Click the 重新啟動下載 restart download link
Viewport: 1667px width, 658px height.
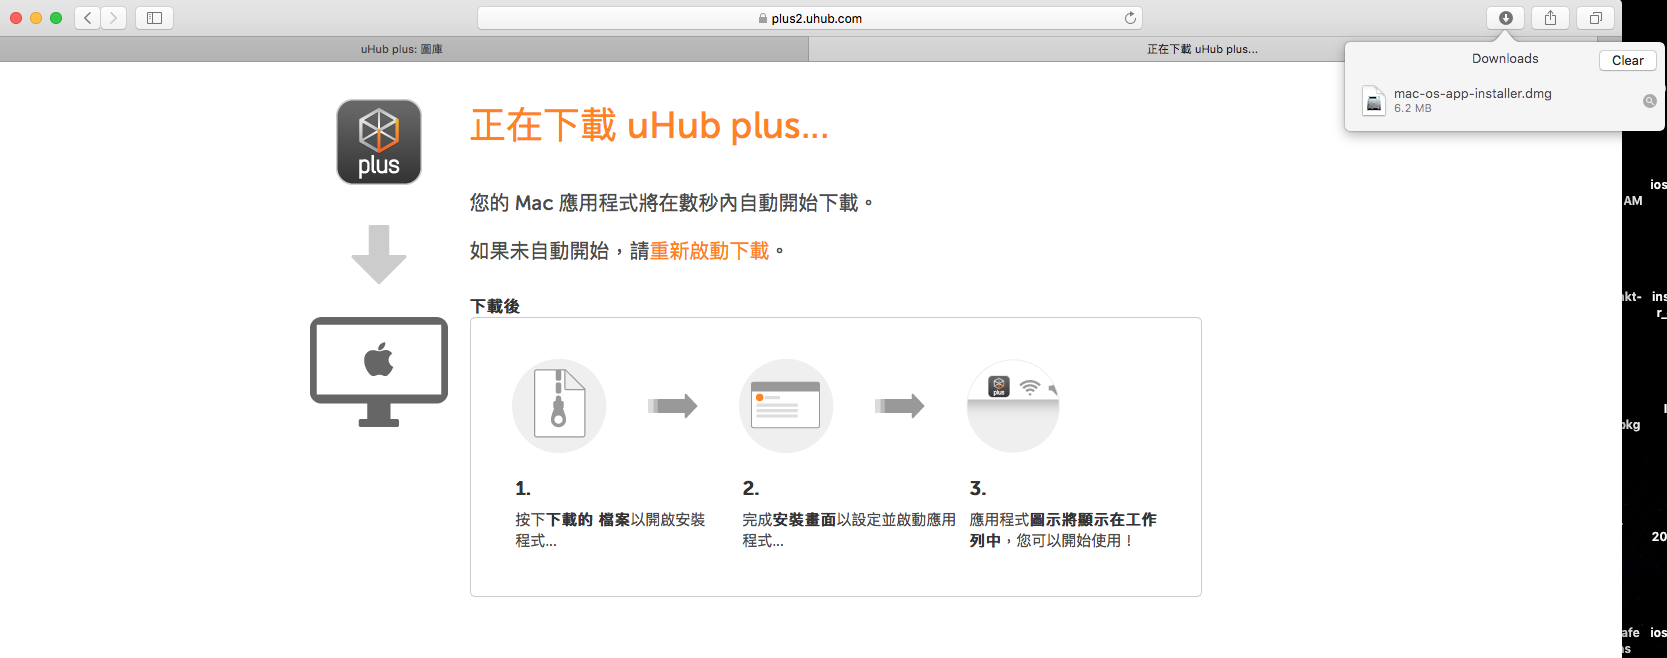pos(710,251)
